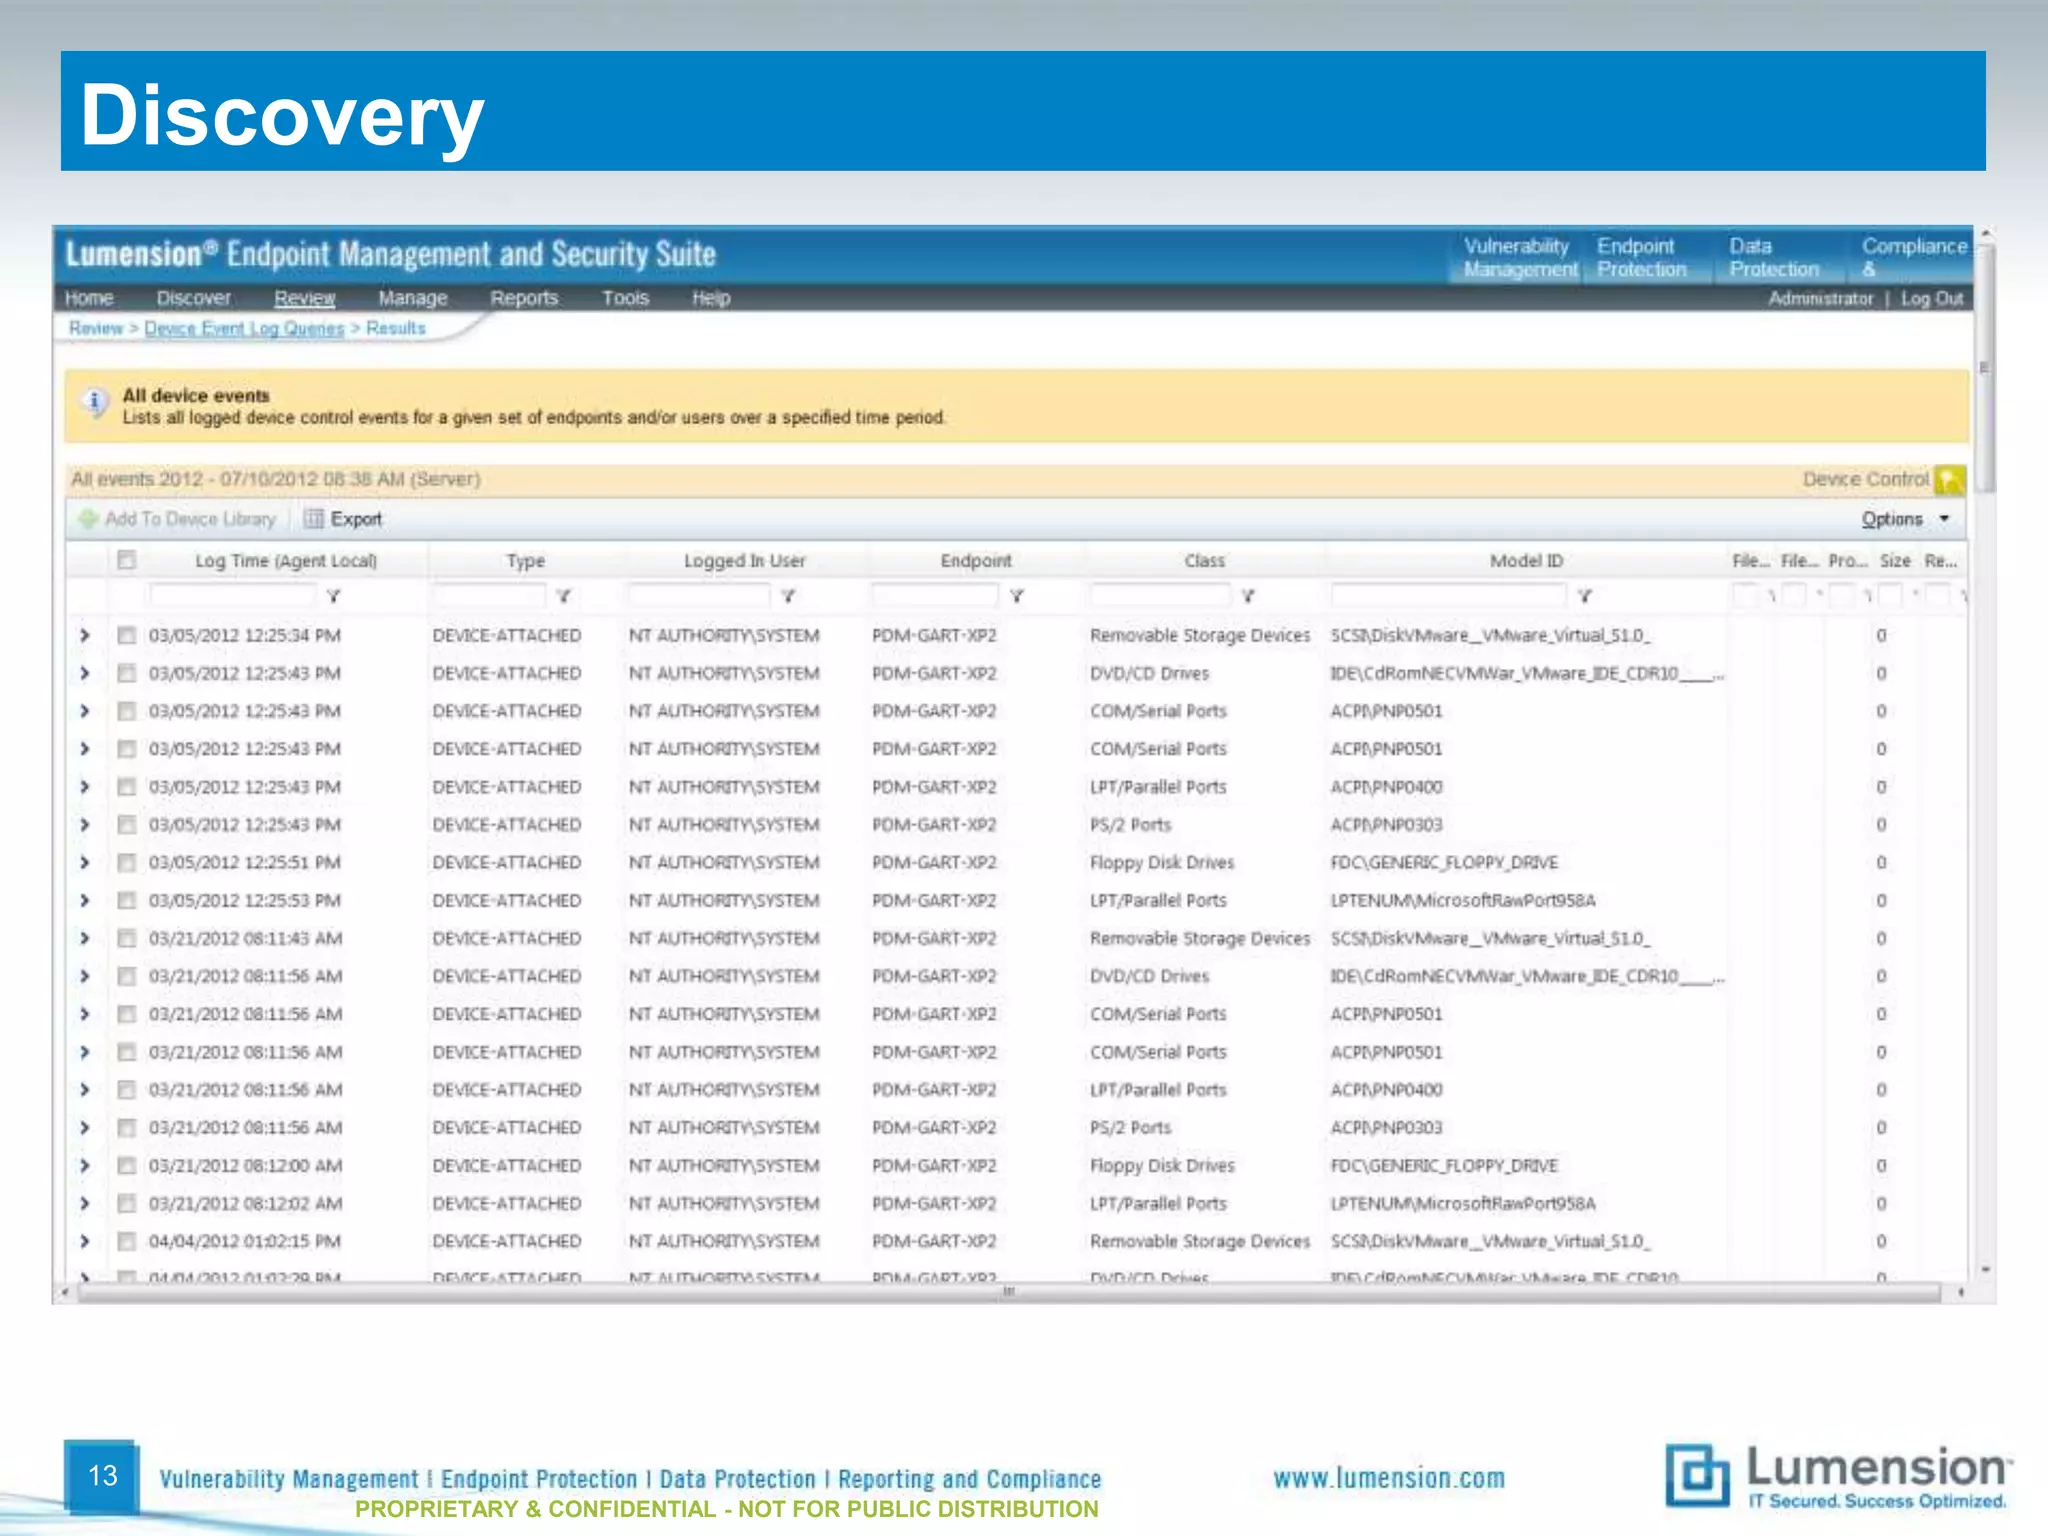
Task: Sort by Log Time (Agent Local) column header
Action: coord(286,561)
